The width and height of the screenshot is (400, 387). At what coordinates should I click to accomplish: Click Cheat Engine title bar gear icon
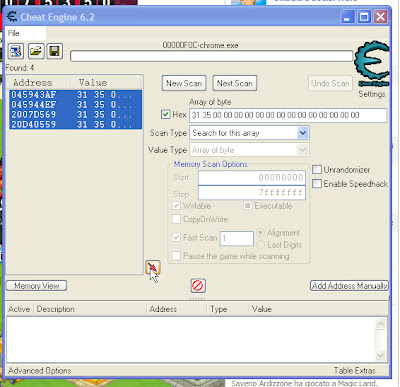tap(12, 17)
